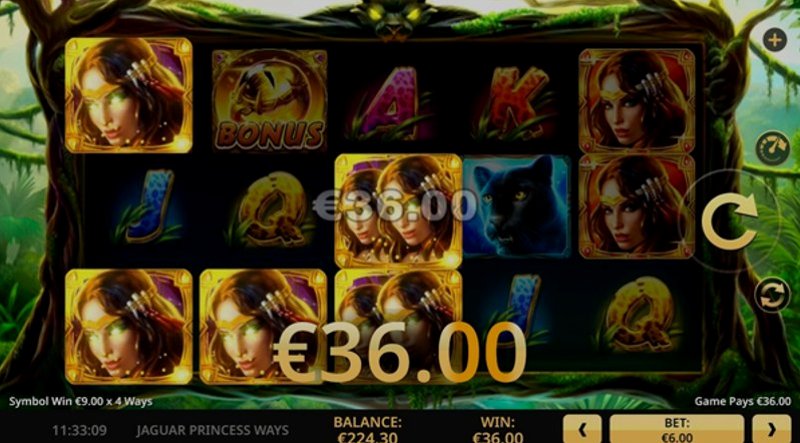This screenshot has width=800, height=443.
Task: Click the yellow Q symbol on second reel
Action: click(272, 209)
